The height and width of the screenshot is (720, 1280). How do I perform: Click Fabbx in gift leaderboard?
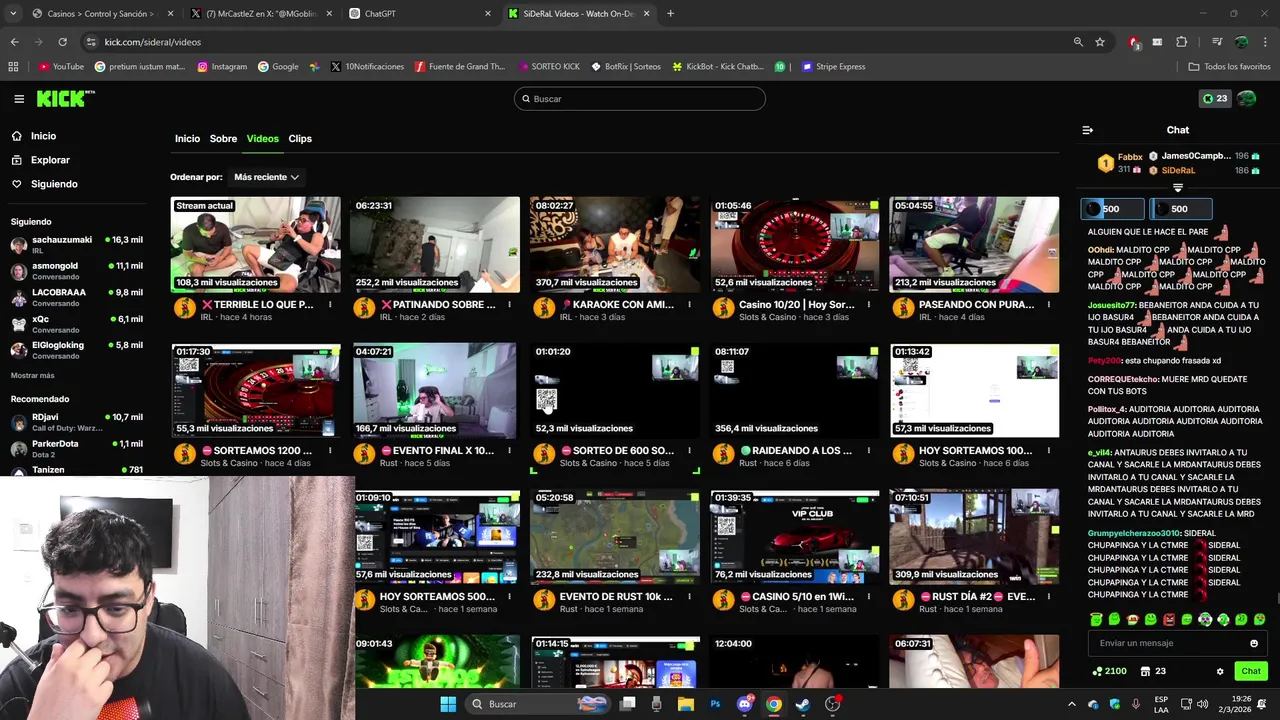pos(1130,157)
